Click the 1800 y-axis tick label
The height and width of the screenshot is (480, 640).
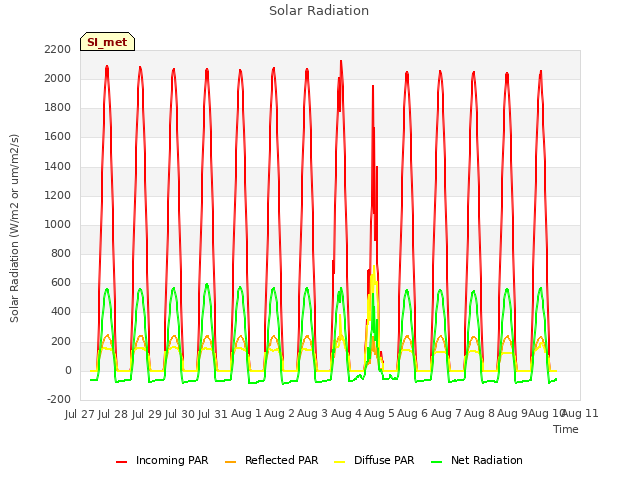coord(58,108)
